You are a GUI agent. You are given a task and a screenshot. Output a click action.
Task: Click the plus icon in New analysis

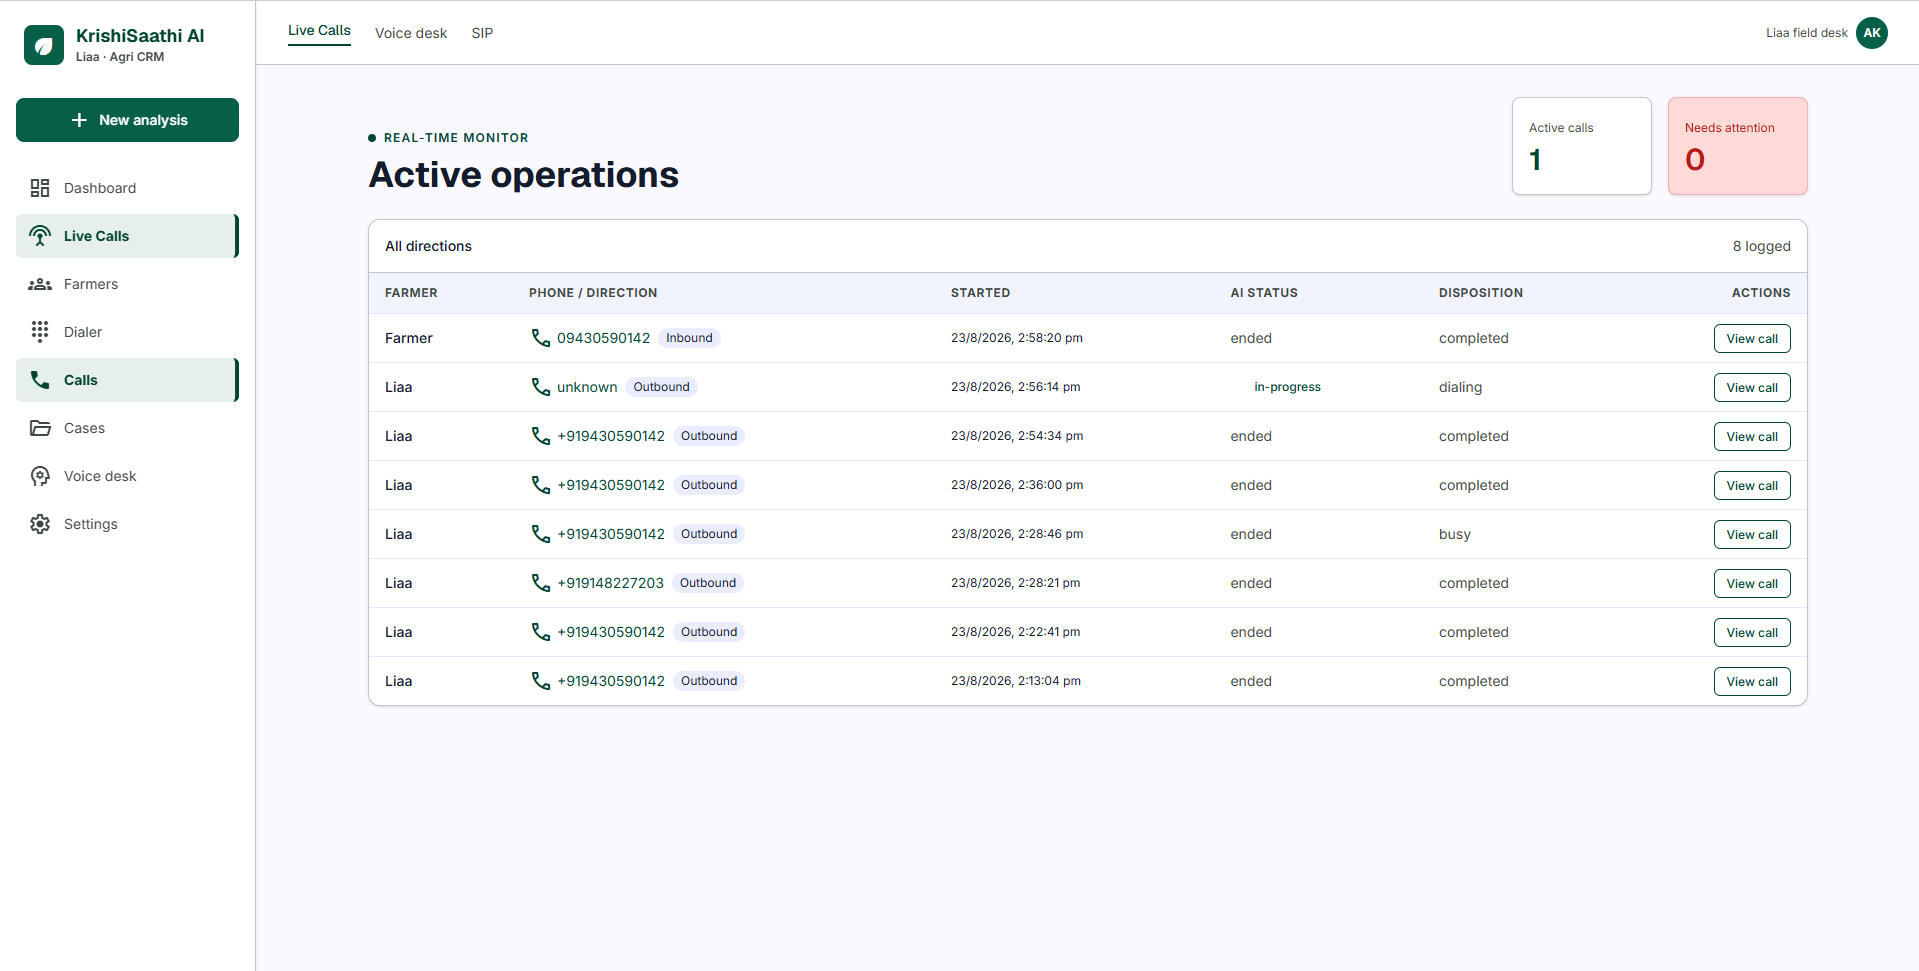[x=79, y=120]
